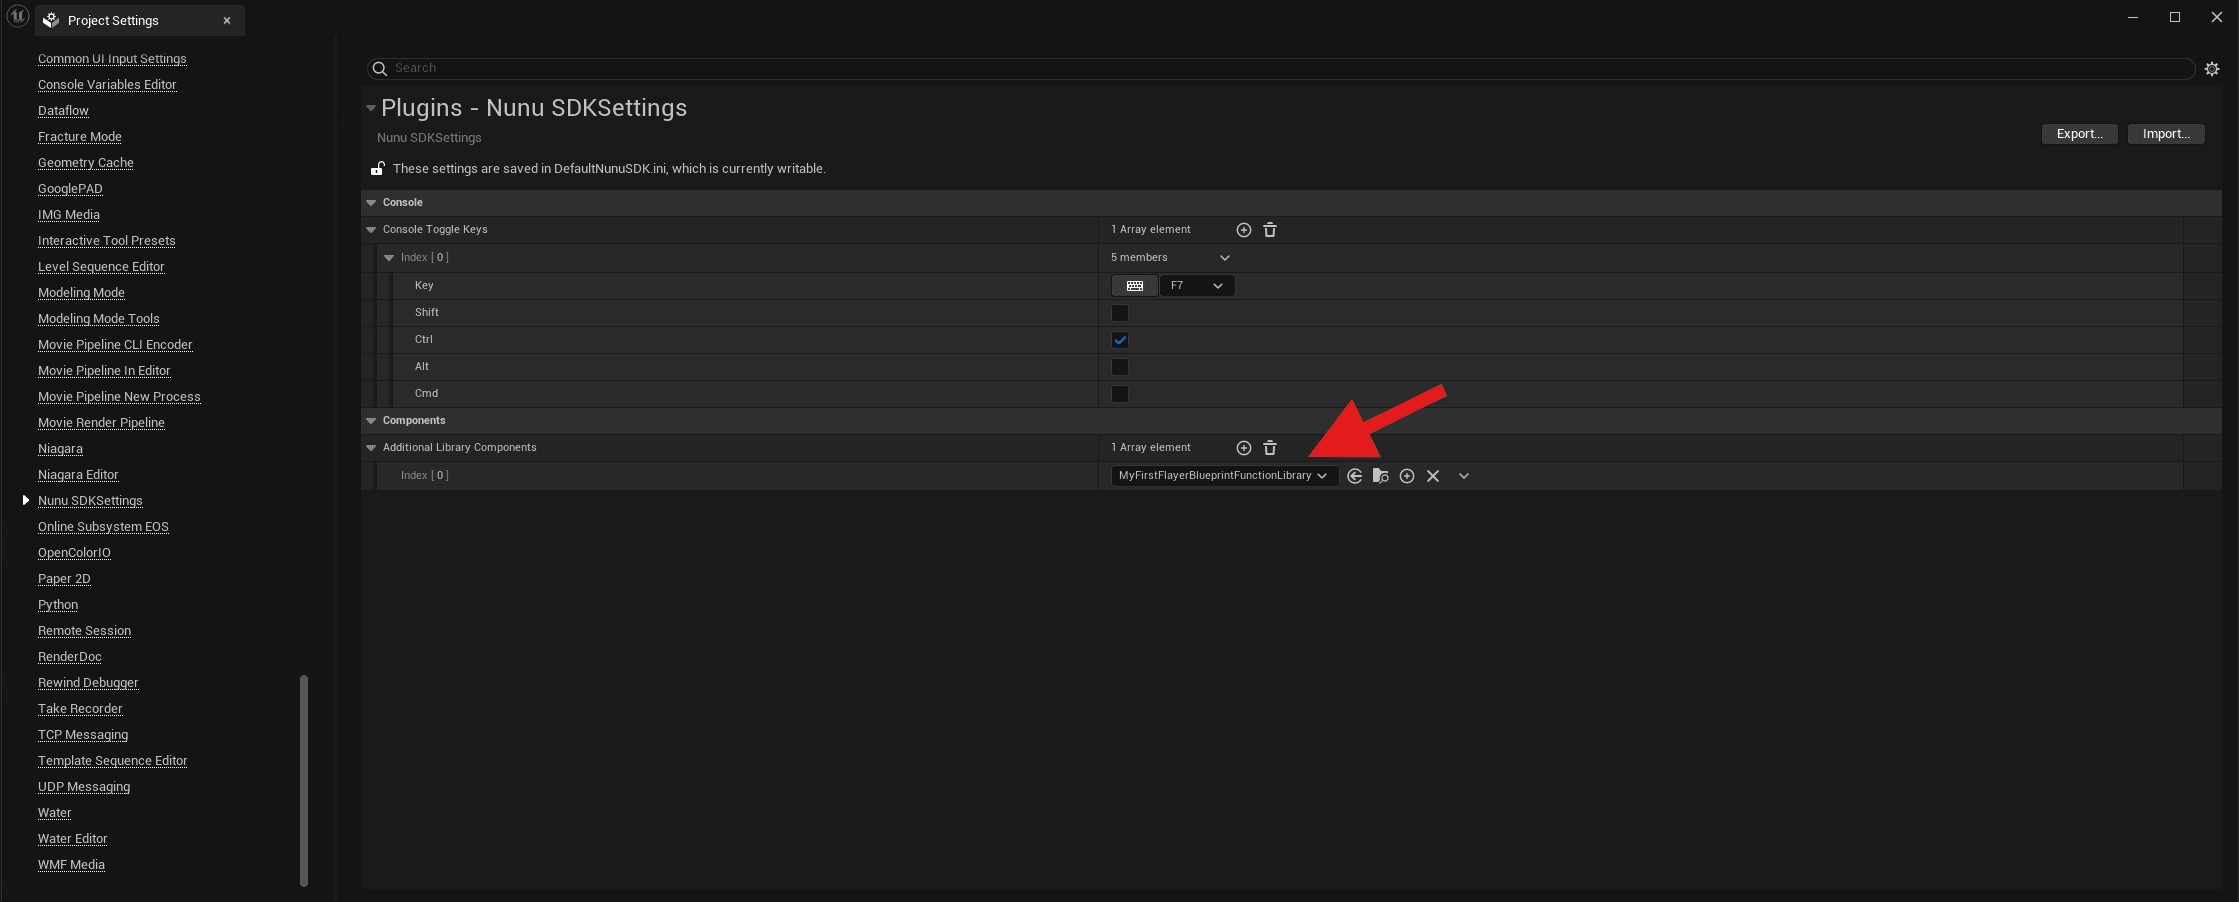Open Geometry Cache settings
Screen dimensions: 2239x902
pyautogui.click(x=86, y=163)
